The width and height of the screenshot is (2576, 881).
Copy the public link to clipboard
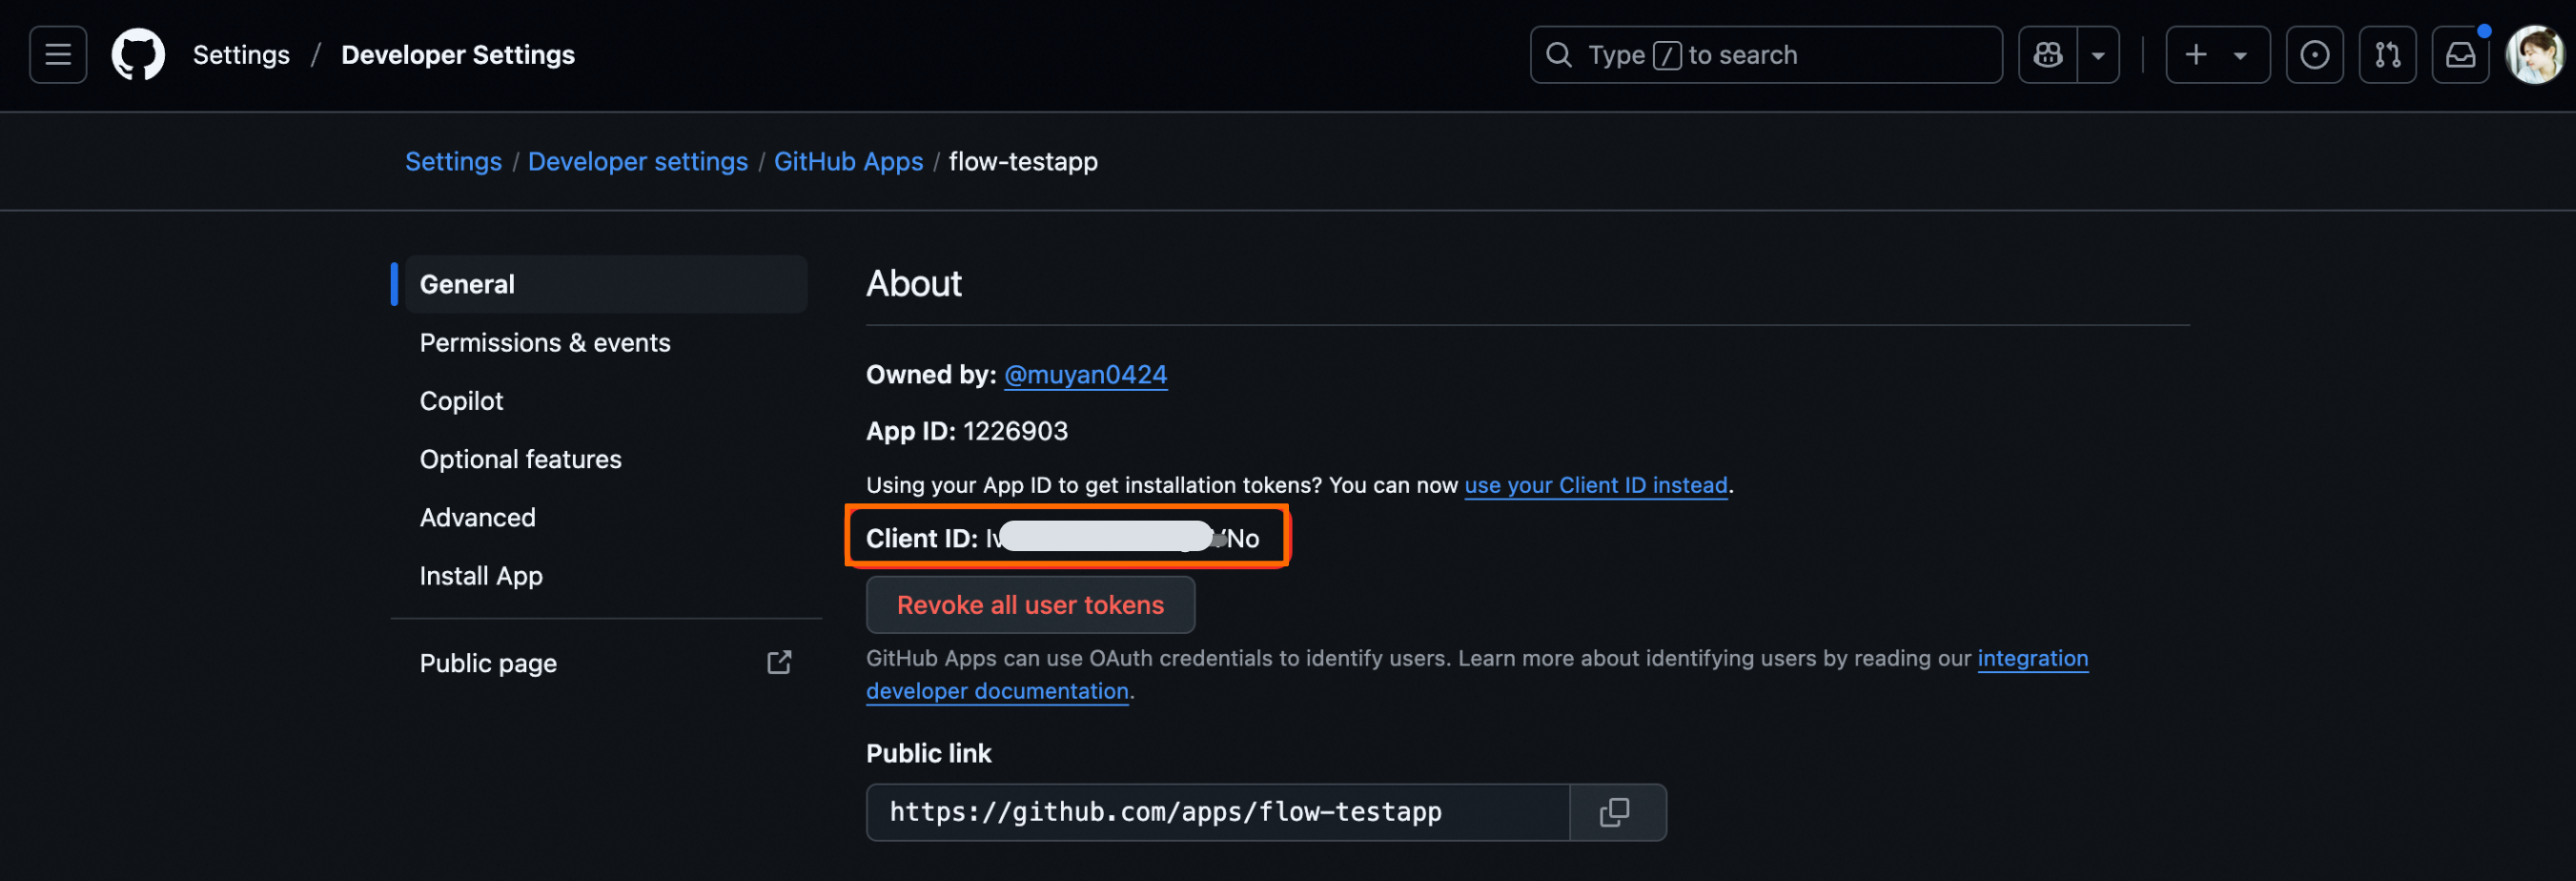point(1615,812)
